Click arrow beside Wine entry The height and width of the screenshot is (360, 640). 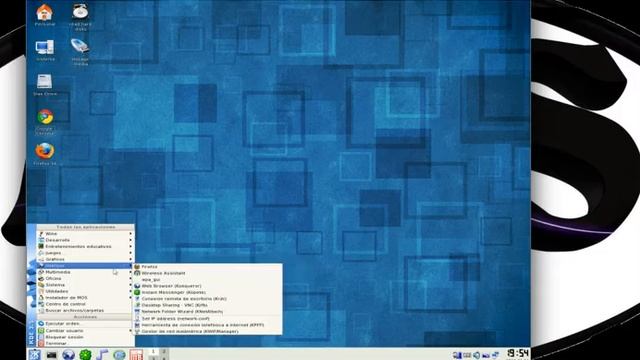(x=131, y=234)
